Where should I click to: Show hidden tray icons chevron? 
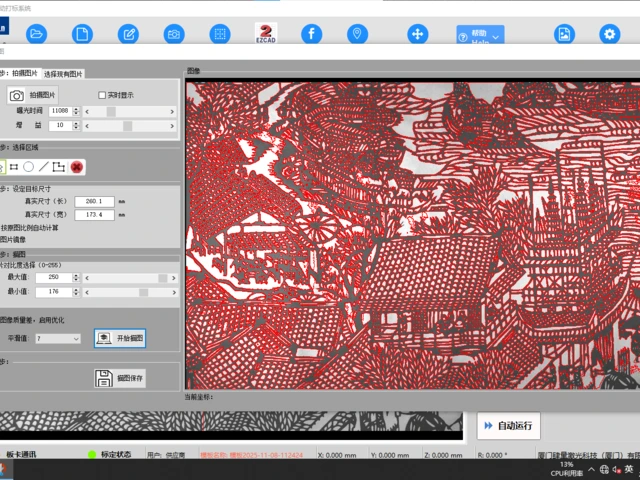(591, 469)
